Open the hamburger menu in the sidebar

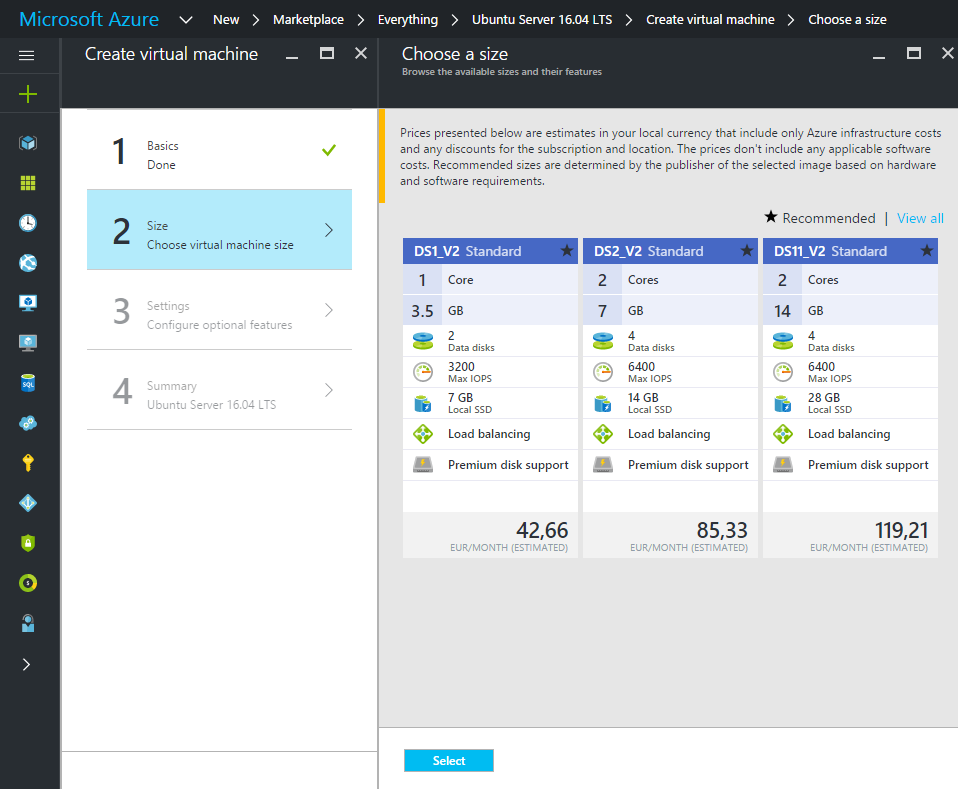tap(27, 56)
